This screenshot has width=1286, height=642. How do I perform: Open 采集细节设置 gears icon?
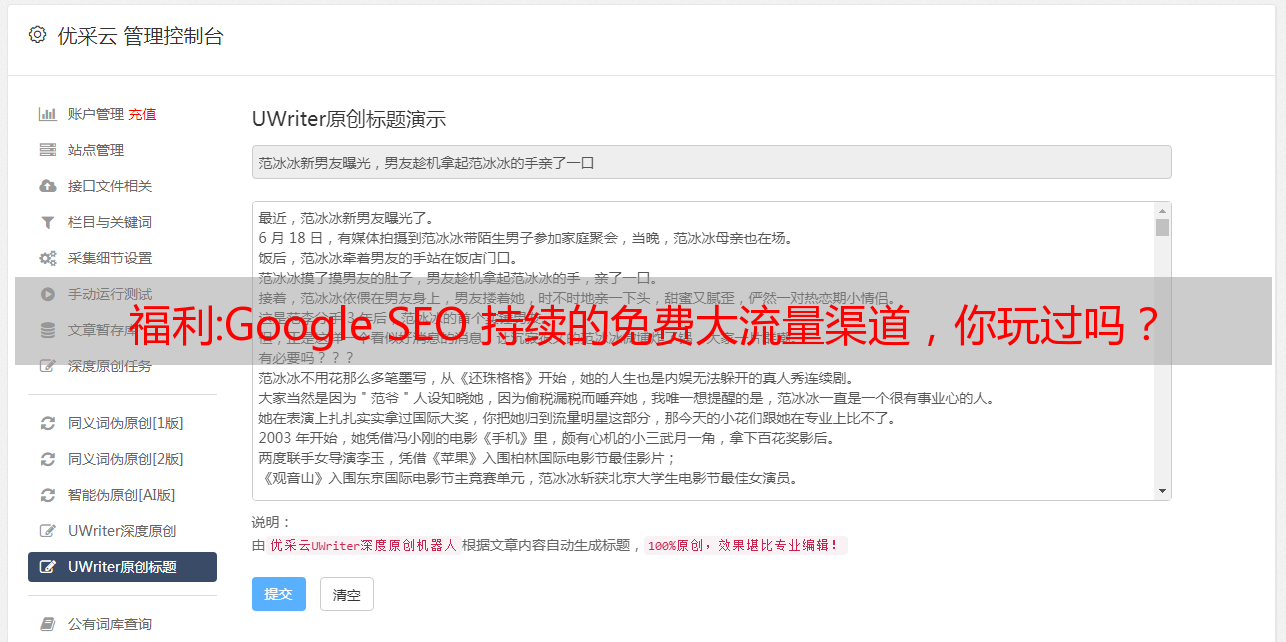point(47,258)
